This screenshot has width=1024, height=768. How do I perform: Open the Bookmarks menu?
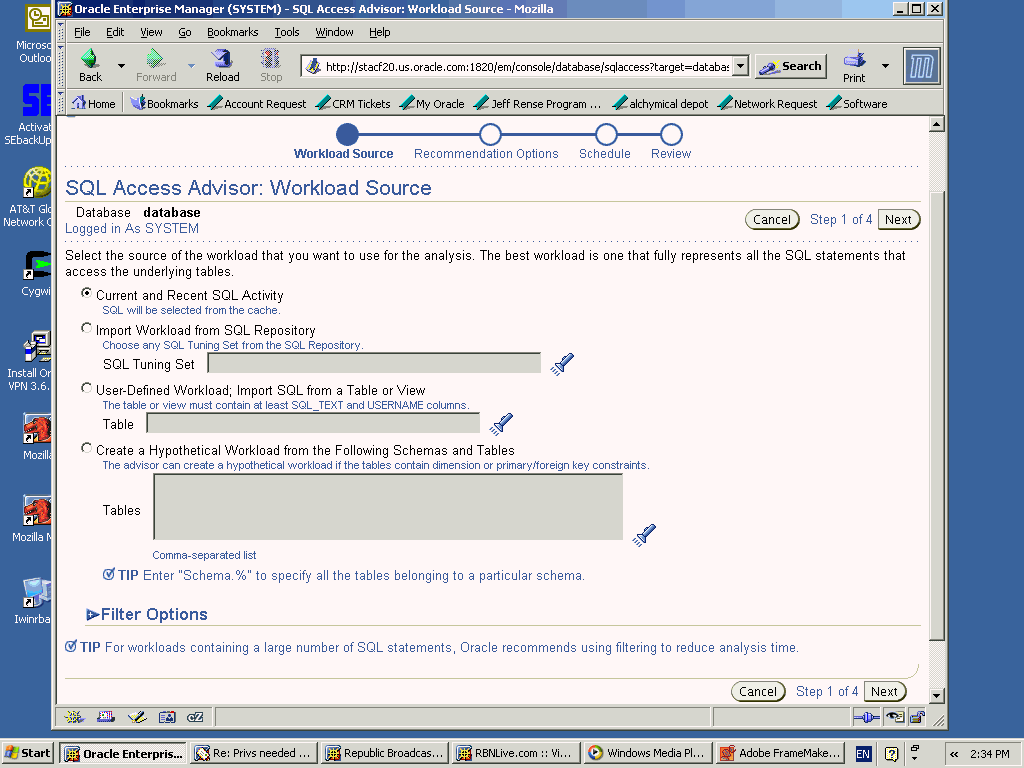tap(232, 32)
